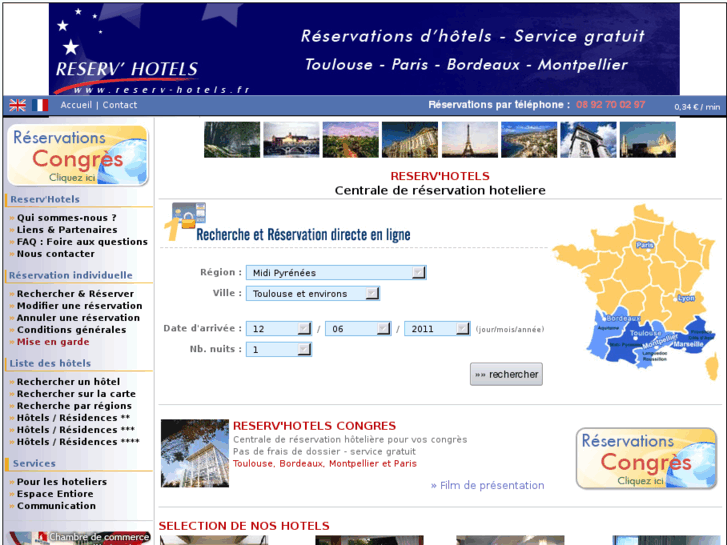Click the phone number 08 92 70 02 97
This screenshot has width=727, height=545.
click(x=610, y=105)
